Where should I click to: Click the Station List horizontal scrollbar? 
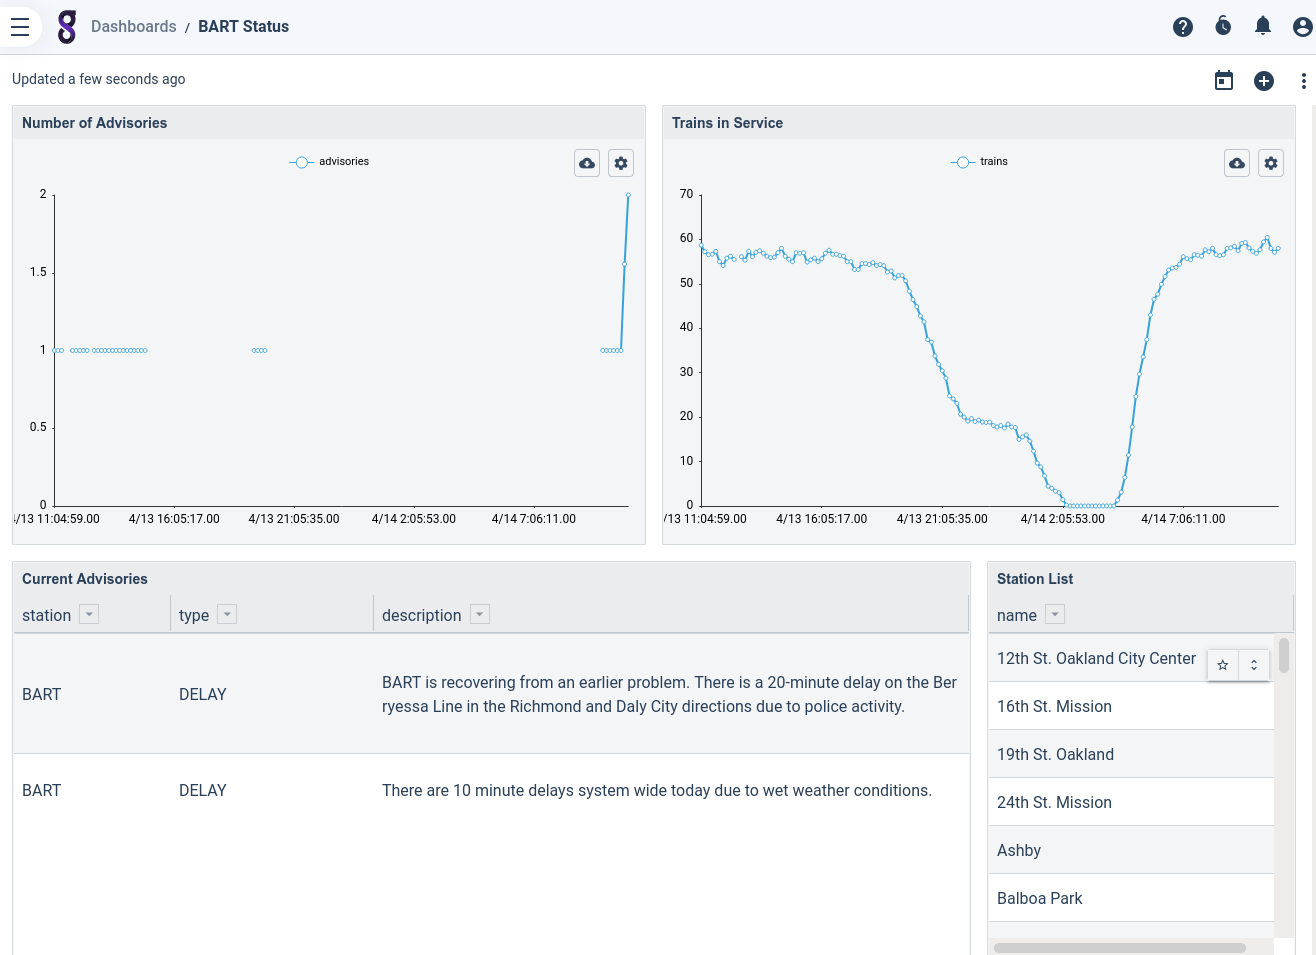pos(1120,948)
